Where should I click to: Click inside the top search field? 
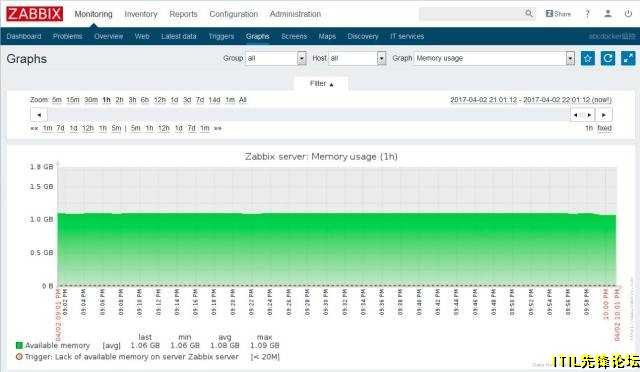coord(471,13)
